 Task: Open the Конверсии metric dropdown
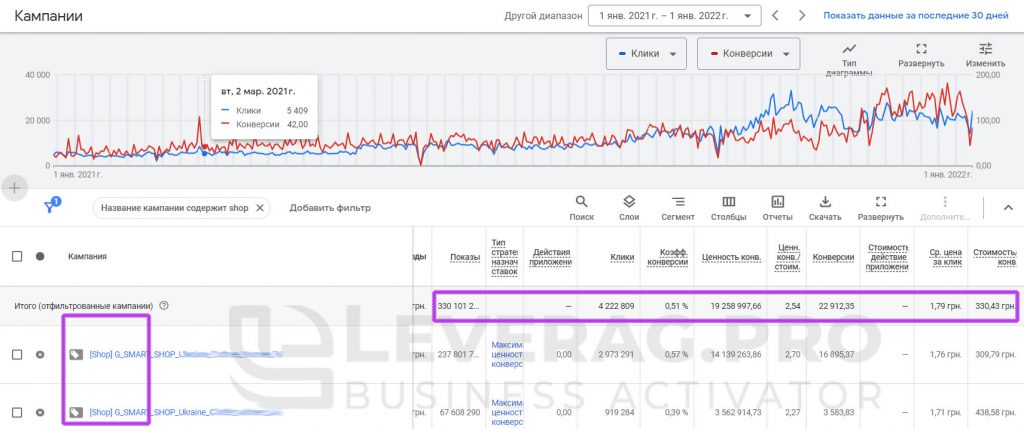(x=748, y=54)
